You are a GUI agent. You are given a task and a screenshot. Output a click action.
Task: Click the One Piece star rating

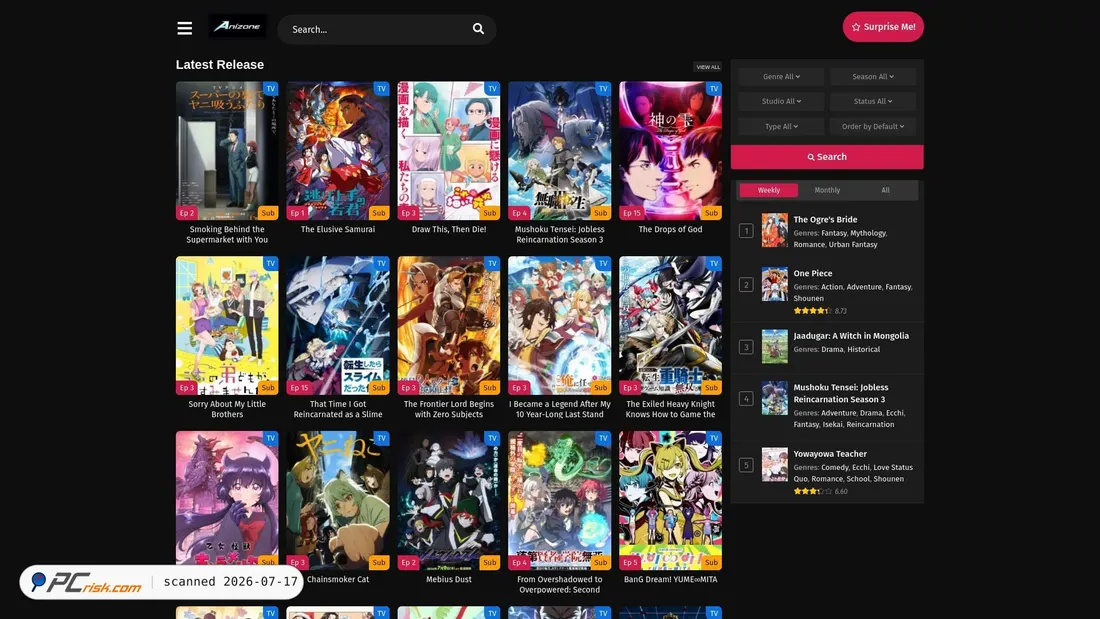[812, 311]
